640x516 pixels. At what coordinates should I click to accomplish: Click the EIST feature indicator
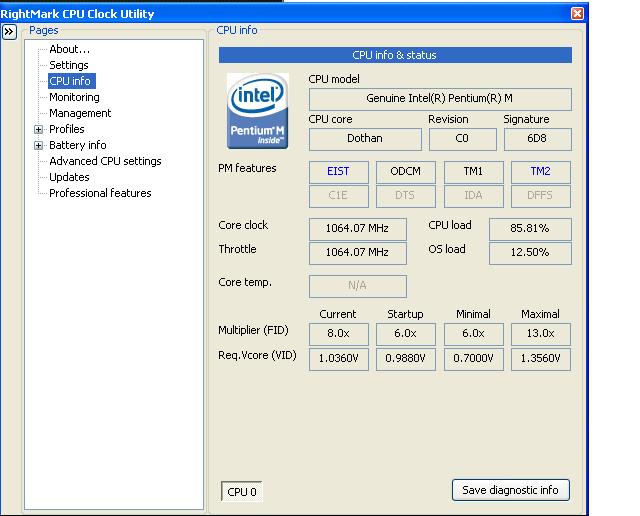(338, 171)
